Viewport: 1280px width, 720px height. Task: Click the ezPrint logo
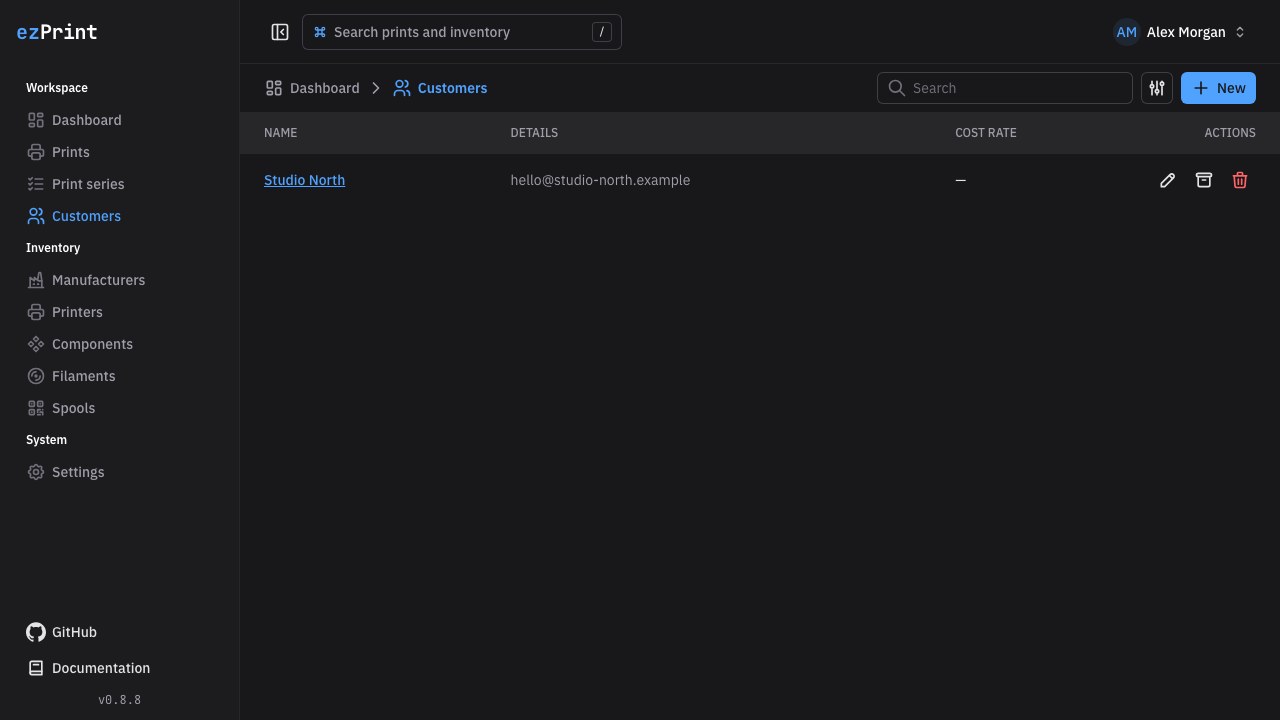point(57,32)
